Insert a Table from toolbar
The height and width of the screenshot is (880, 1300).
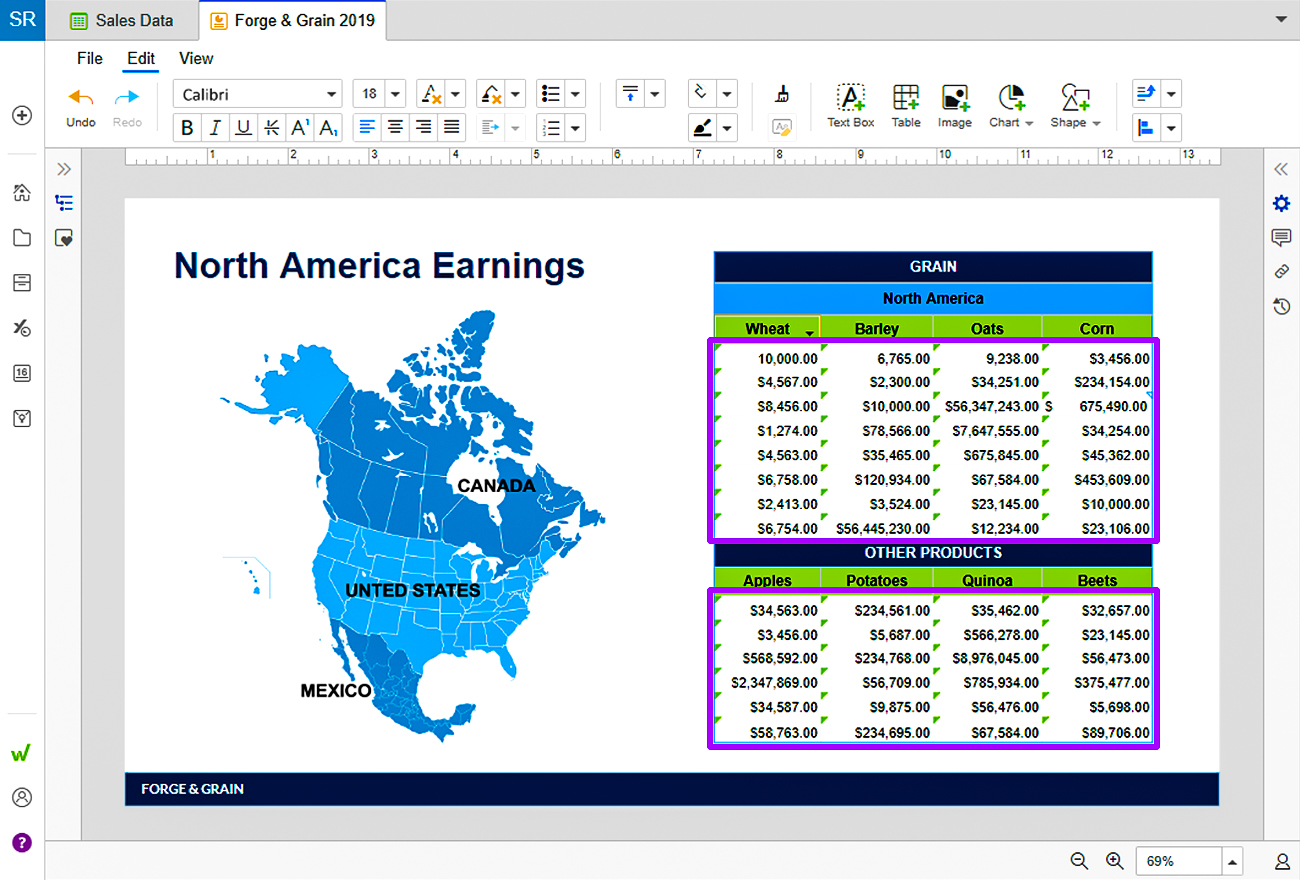(906, 106)
